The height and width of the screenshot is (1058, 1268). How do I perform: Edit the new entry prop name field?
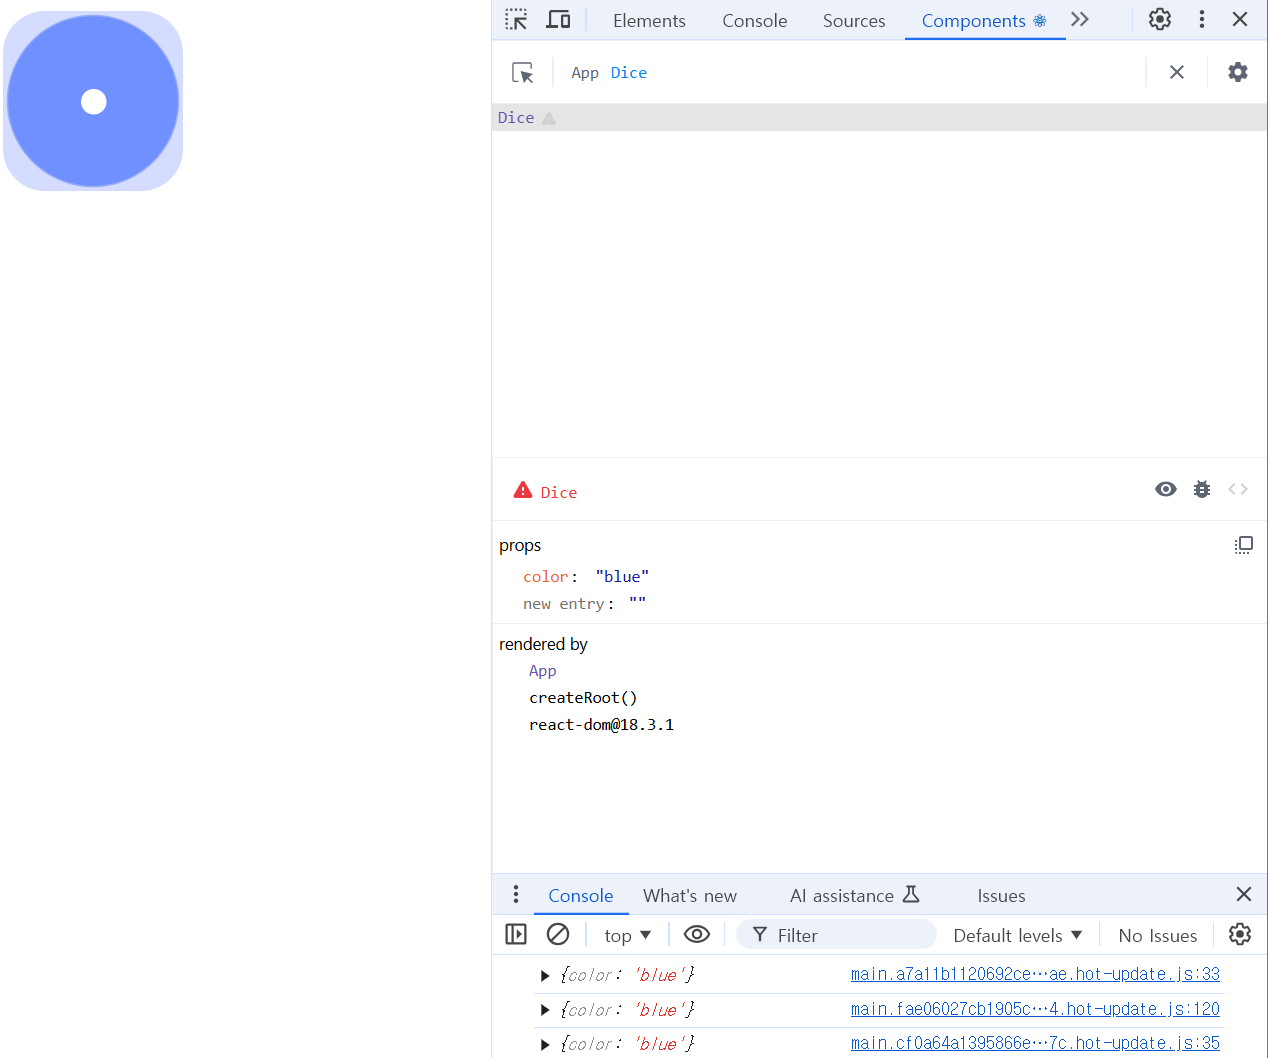pyautogui.click(x=564, y=604)
